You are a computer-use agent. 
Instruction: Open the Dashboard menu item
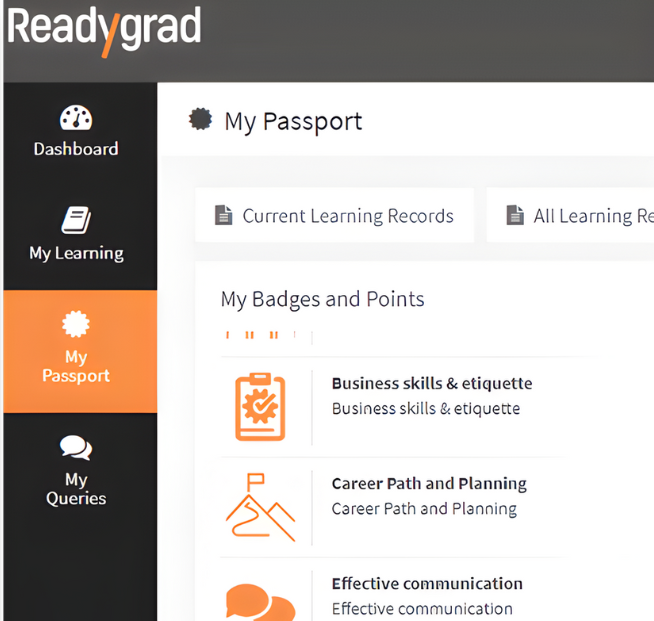pyautogui.click(x=76, y=149)
